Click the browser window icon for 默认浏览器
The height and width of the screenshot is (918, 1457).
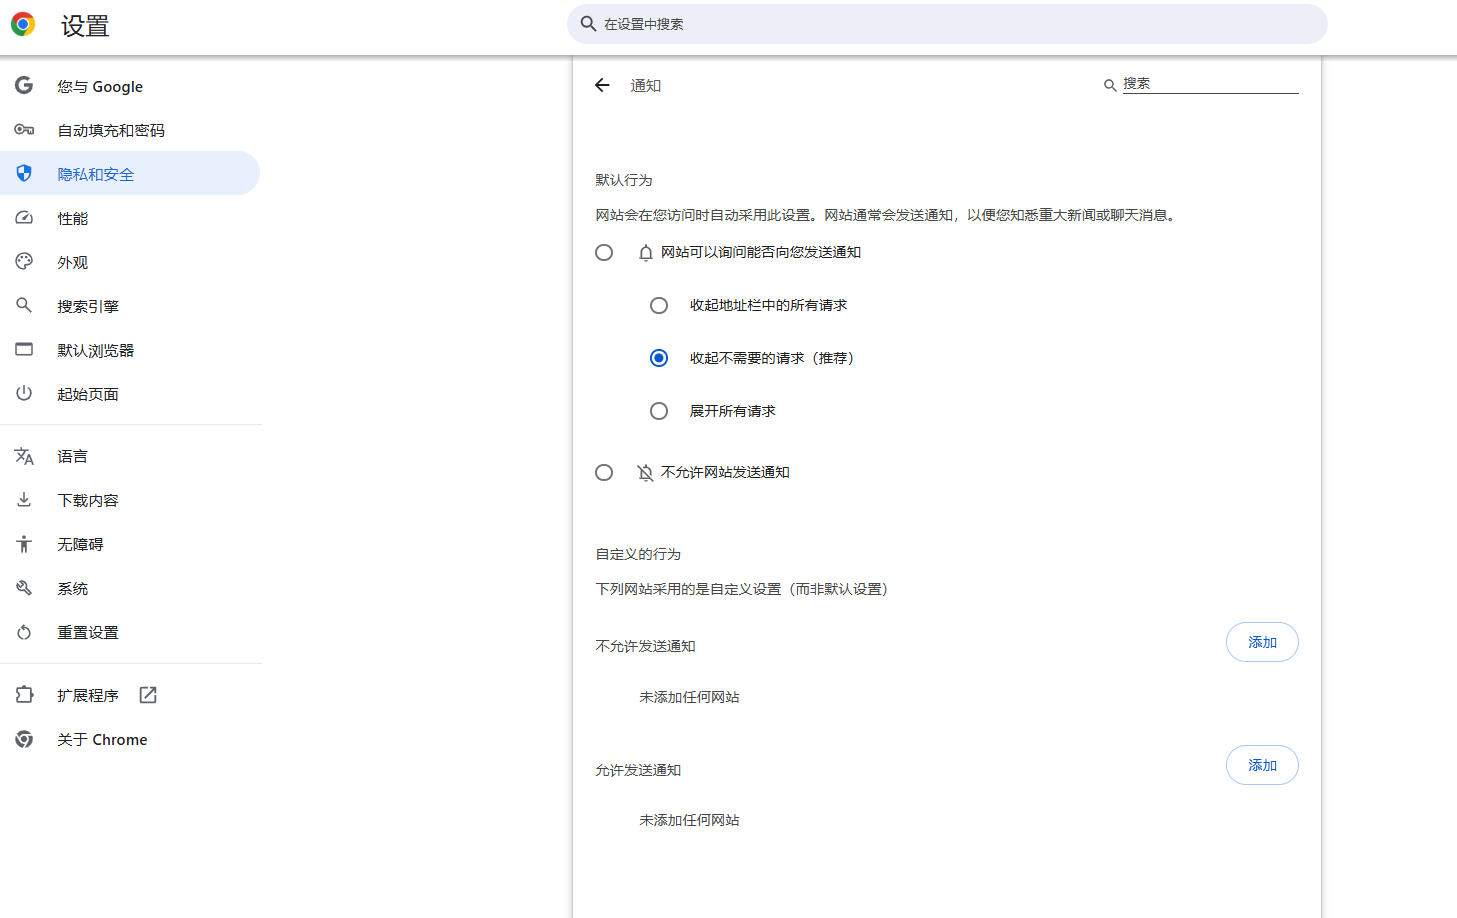[24, 350]
